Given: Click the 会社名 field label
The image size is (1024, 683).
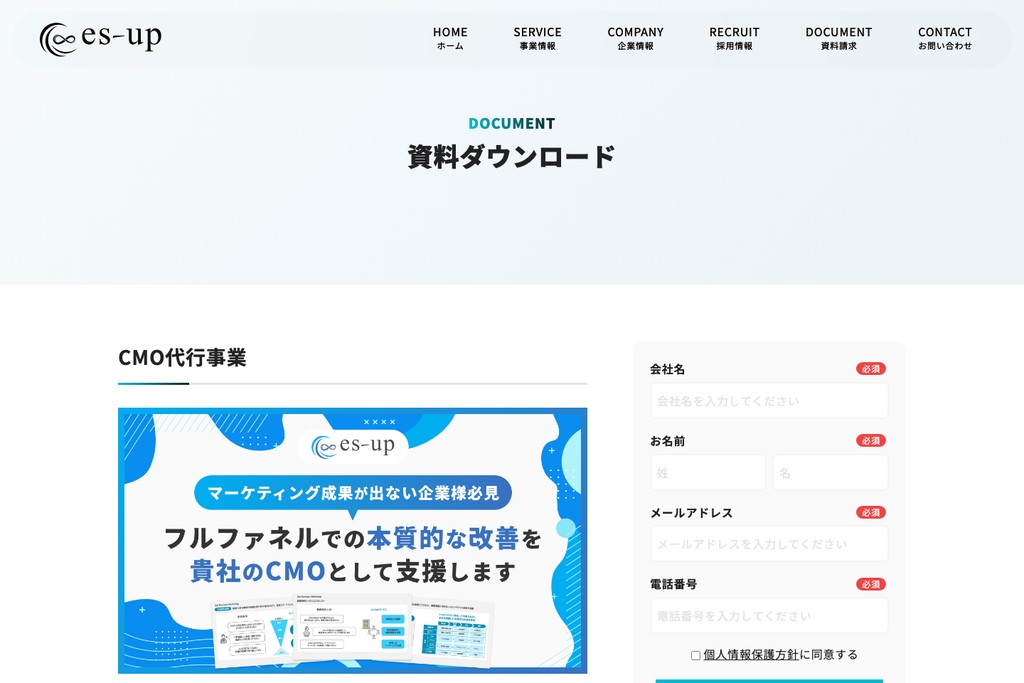Looking at the screenshot, I should click(667, 369).
